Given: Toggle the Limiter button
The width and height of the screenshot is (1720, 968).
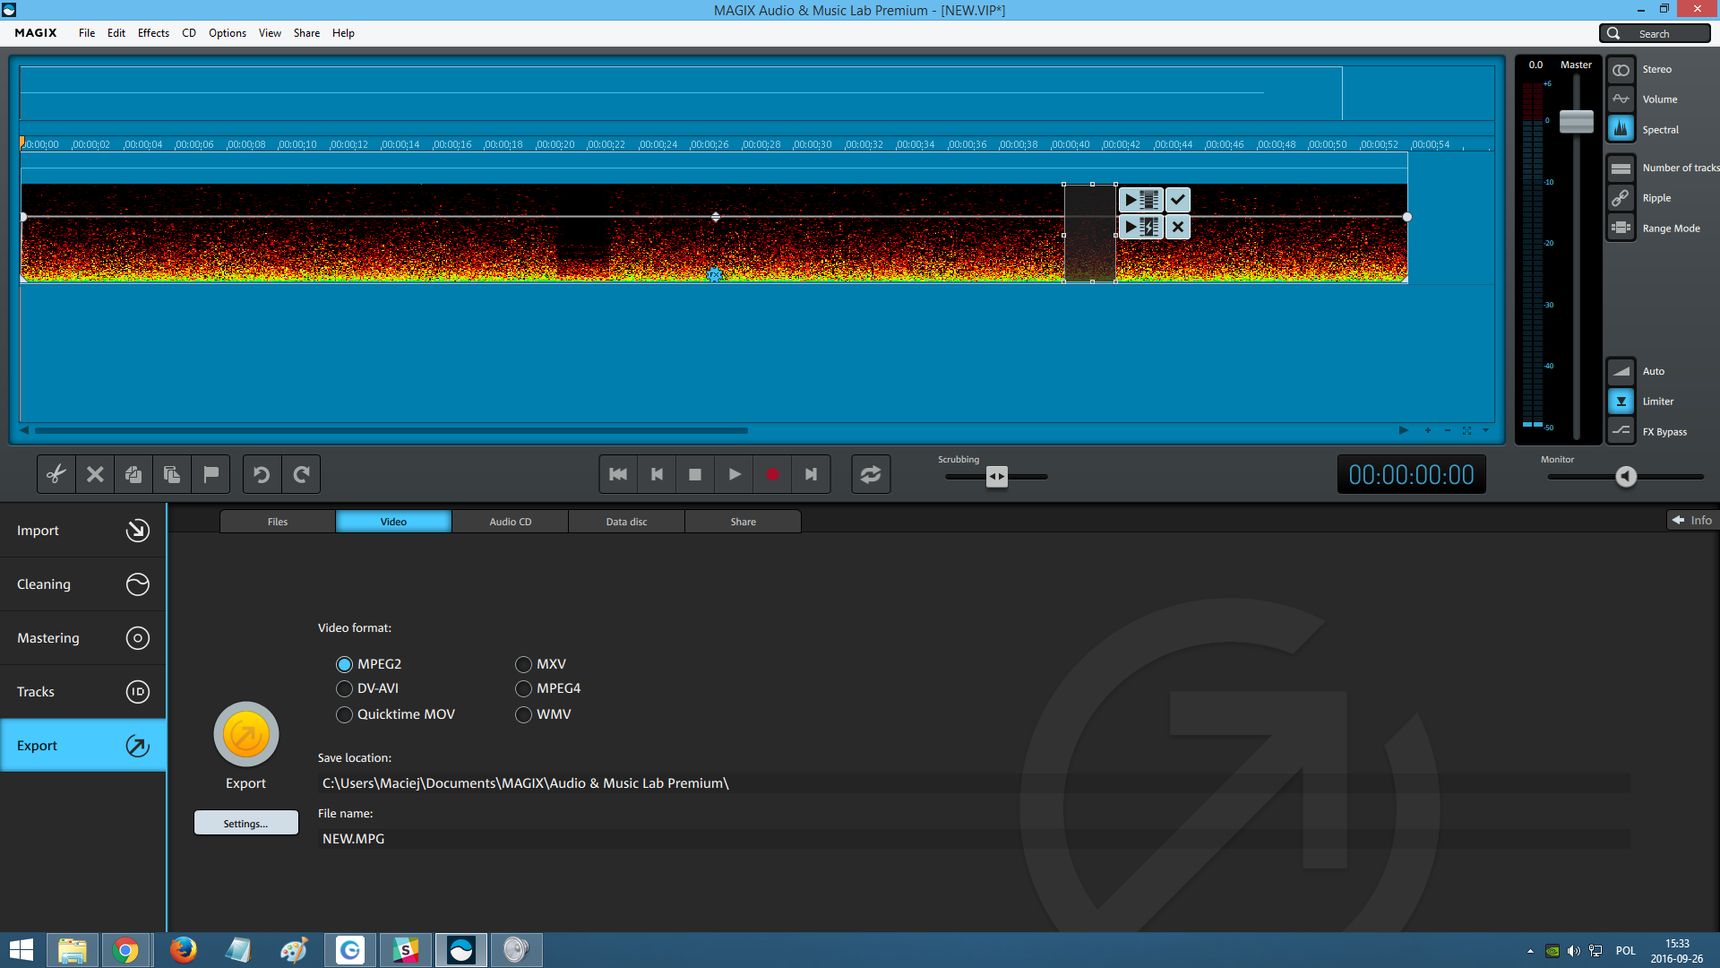Looking at the screenshot, I should pos(1621,401).
